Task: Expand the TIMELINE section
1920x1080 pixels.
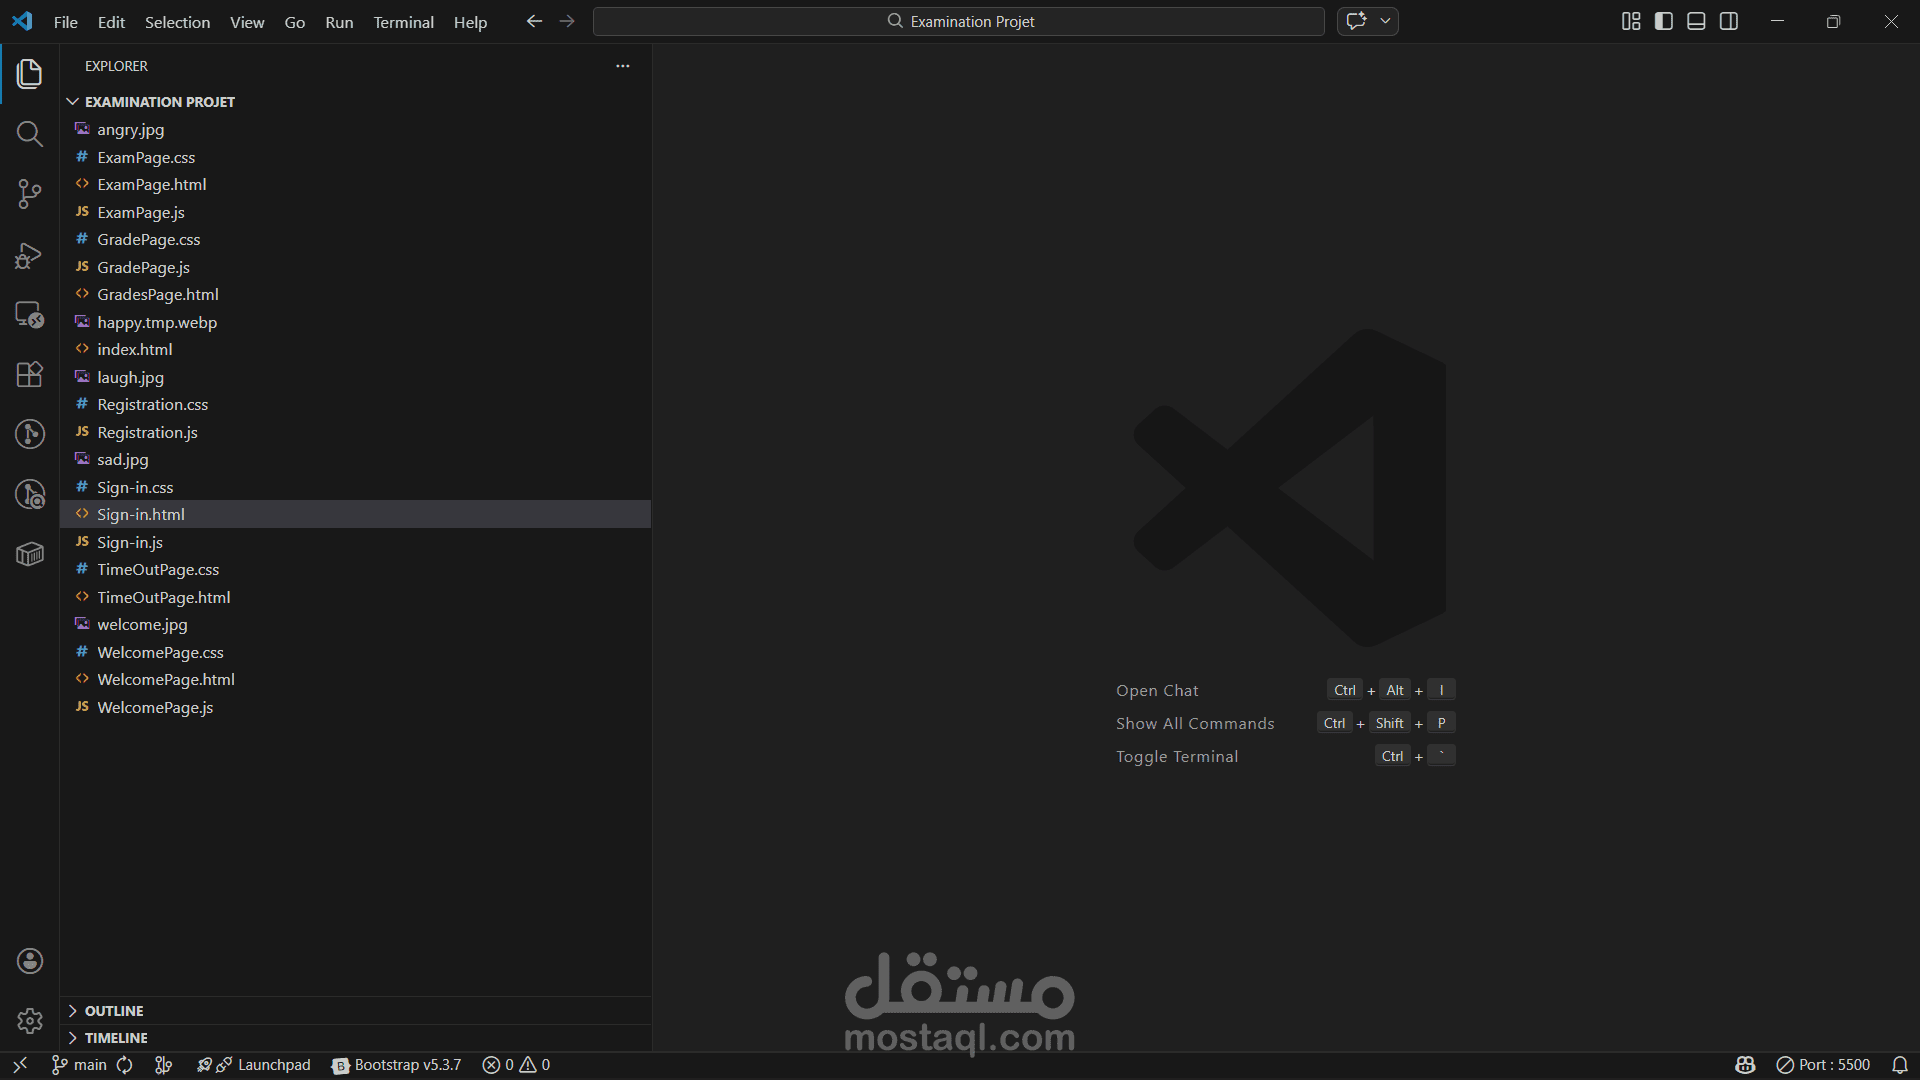Action: coord(115,1038)
